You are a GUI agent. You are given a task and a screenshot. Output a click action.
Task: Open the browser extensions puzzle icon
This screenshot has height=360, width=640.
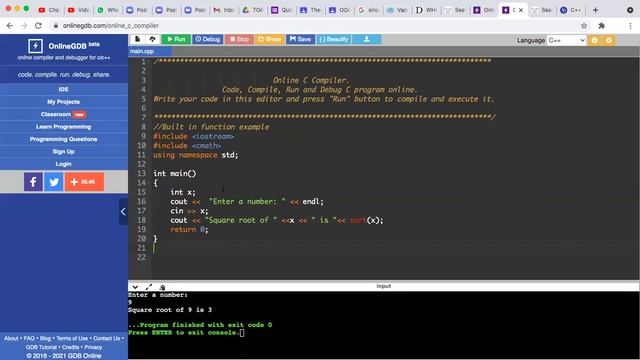pyautogui.click(x=602, y=25)
